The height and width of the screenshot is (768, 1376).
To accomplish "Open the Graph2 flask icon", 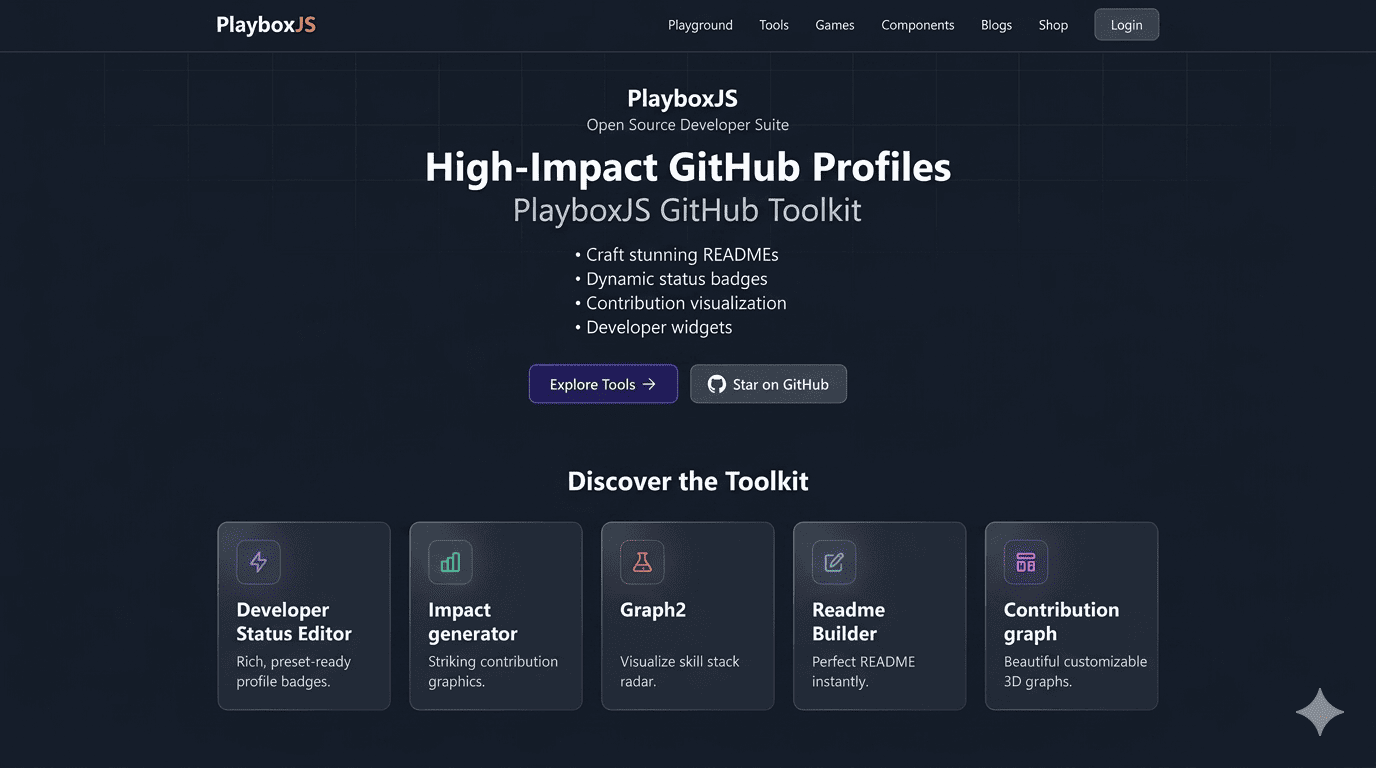I will (642, 562).
